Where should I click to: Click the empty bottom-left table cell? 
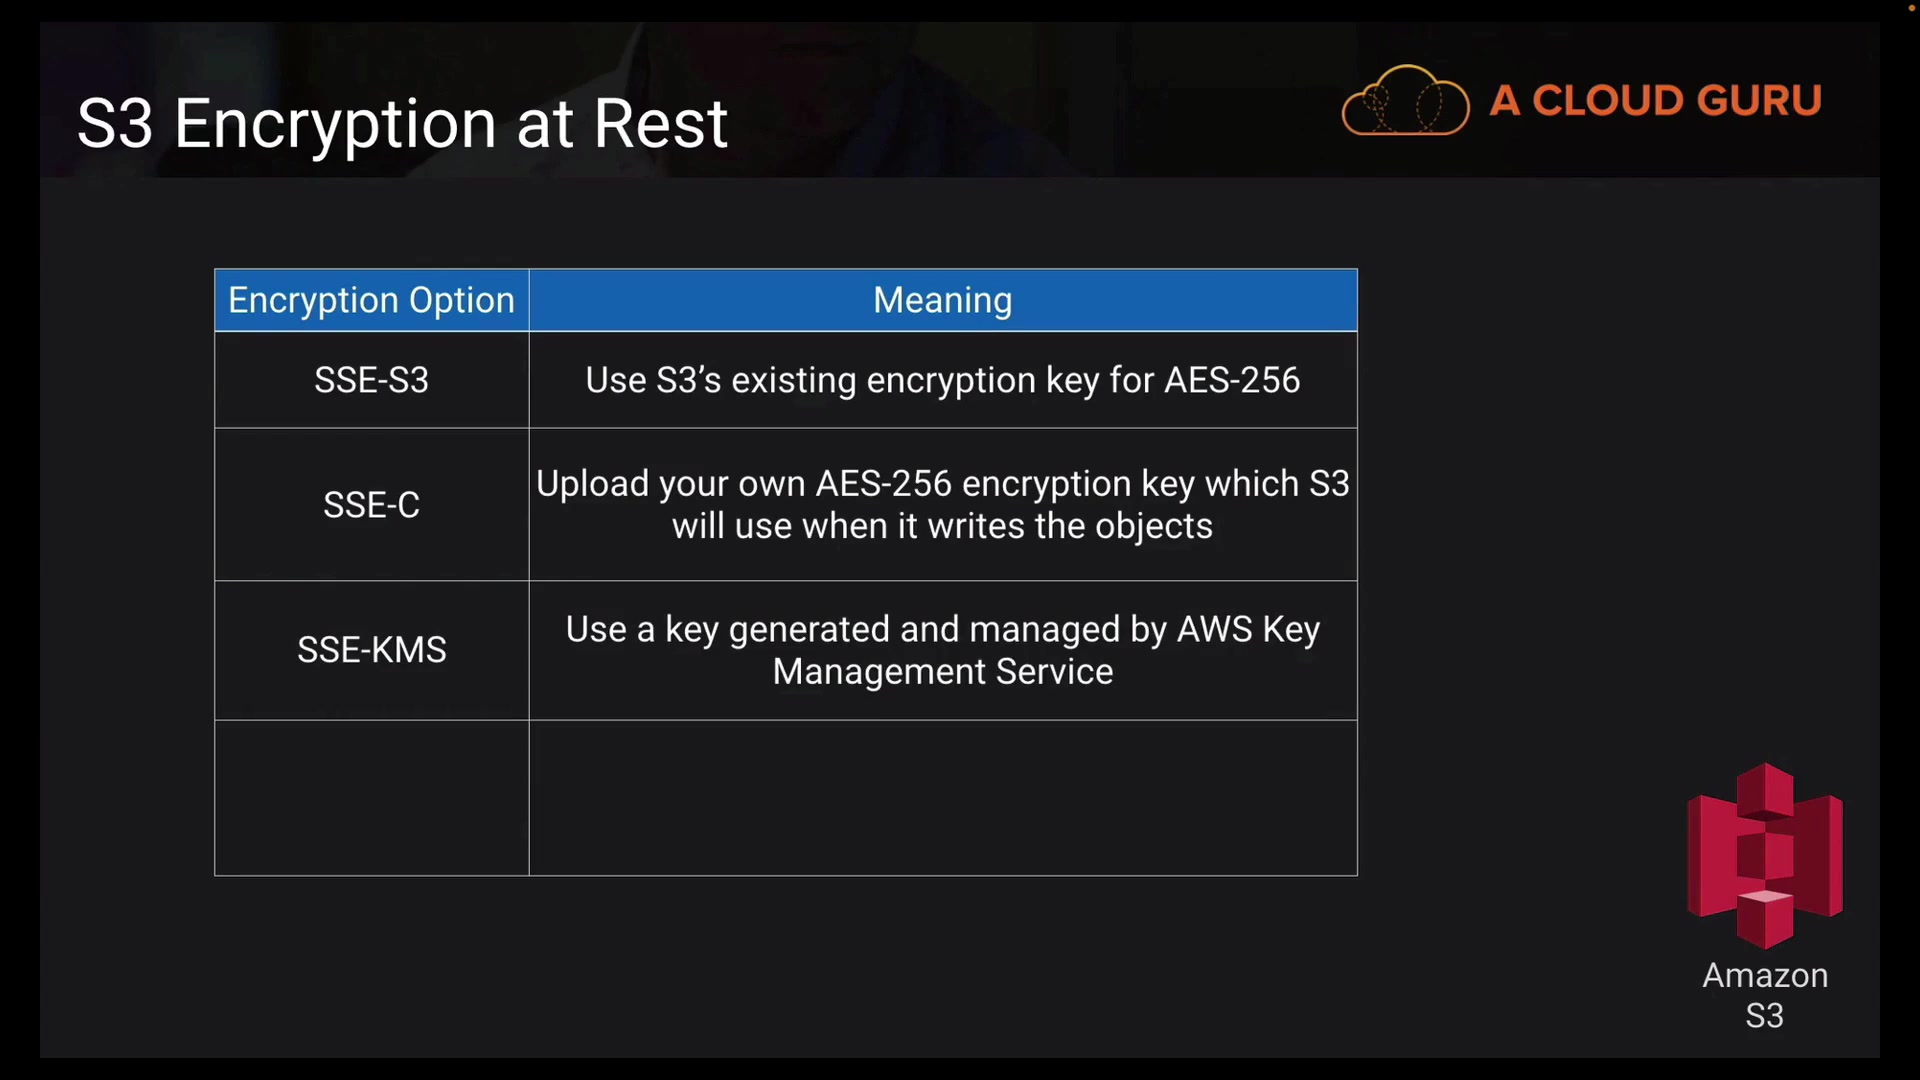coord(371,798)
